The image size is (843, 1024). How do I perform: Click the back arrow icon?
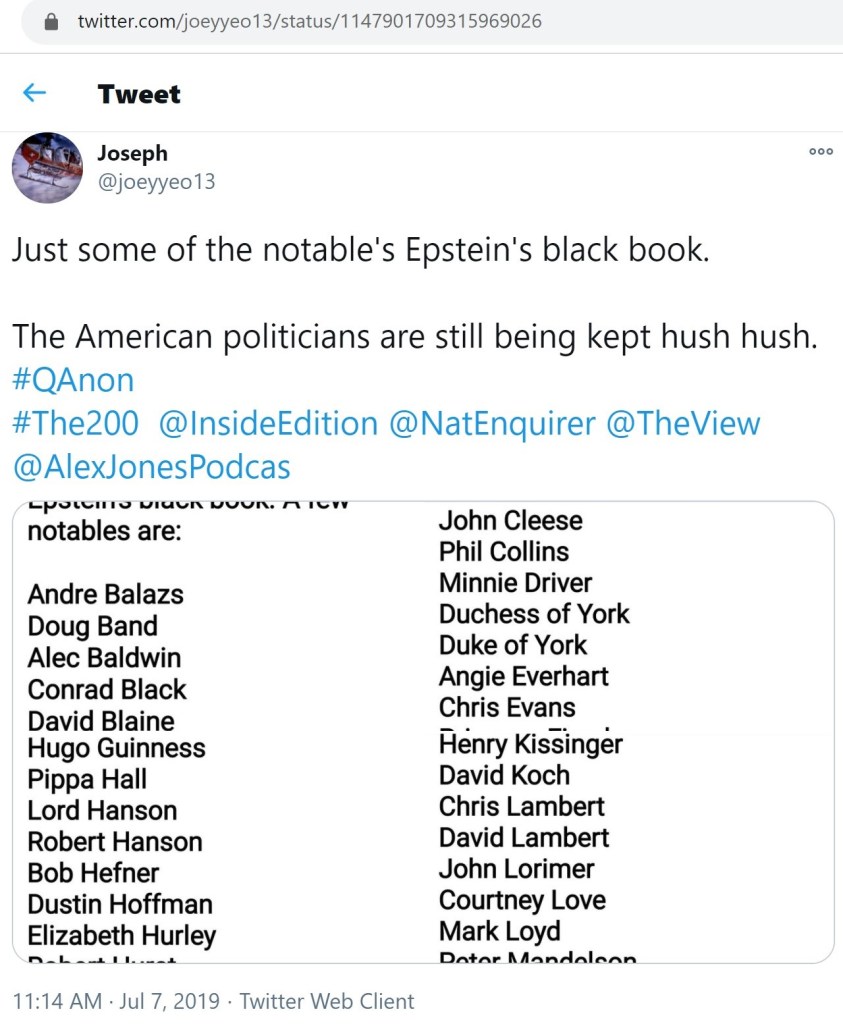(x=34, y=94)
